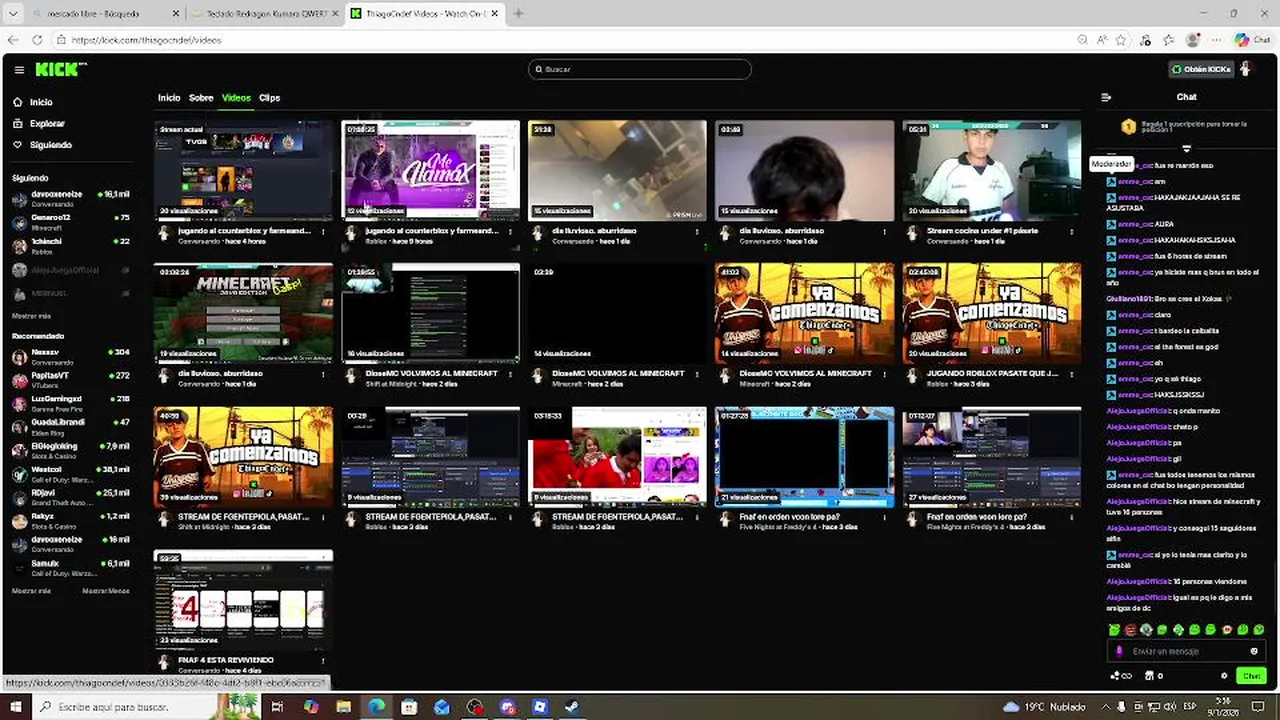Open options menu for the 'Stream cocina under' video

tap(1071, 231)
